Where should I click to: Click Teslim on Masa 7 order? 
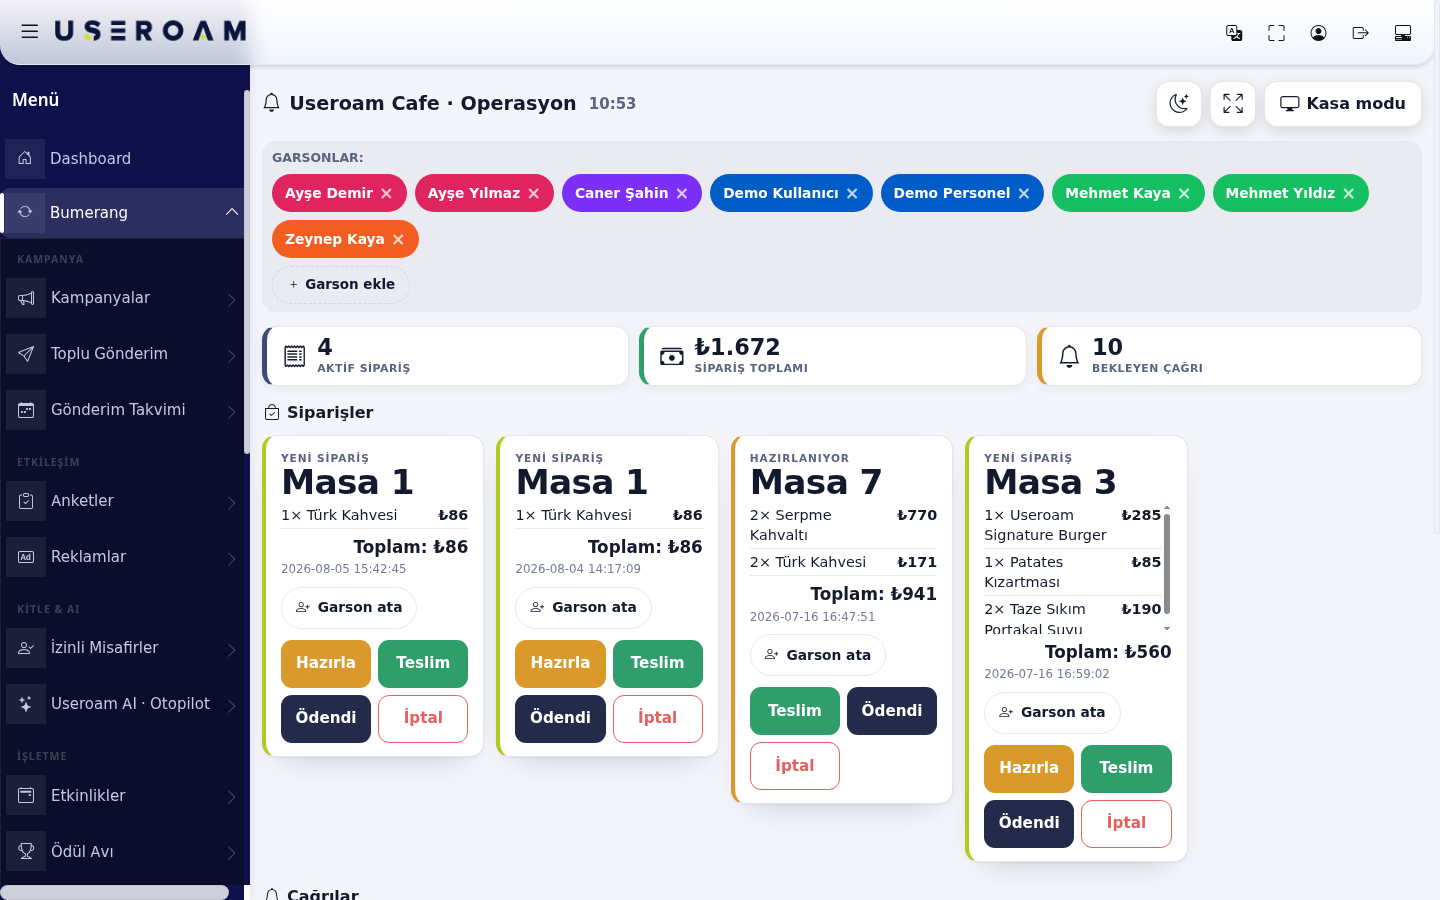[795, 711]
